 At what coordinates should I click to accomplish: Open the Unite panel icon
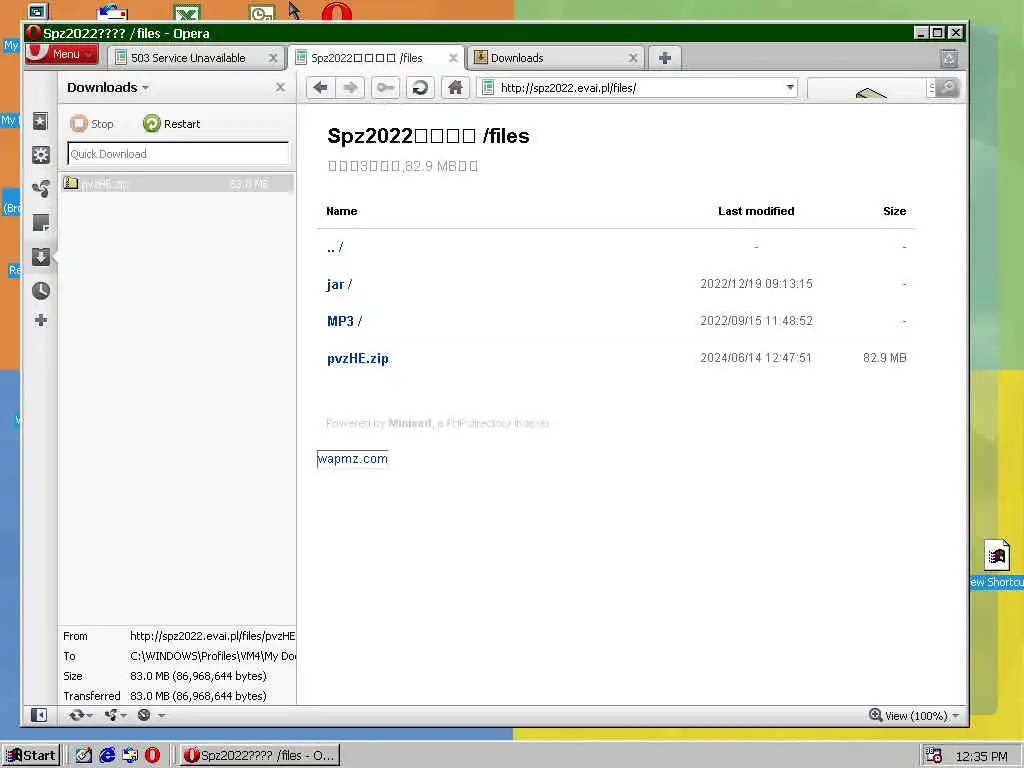(40, 189)
